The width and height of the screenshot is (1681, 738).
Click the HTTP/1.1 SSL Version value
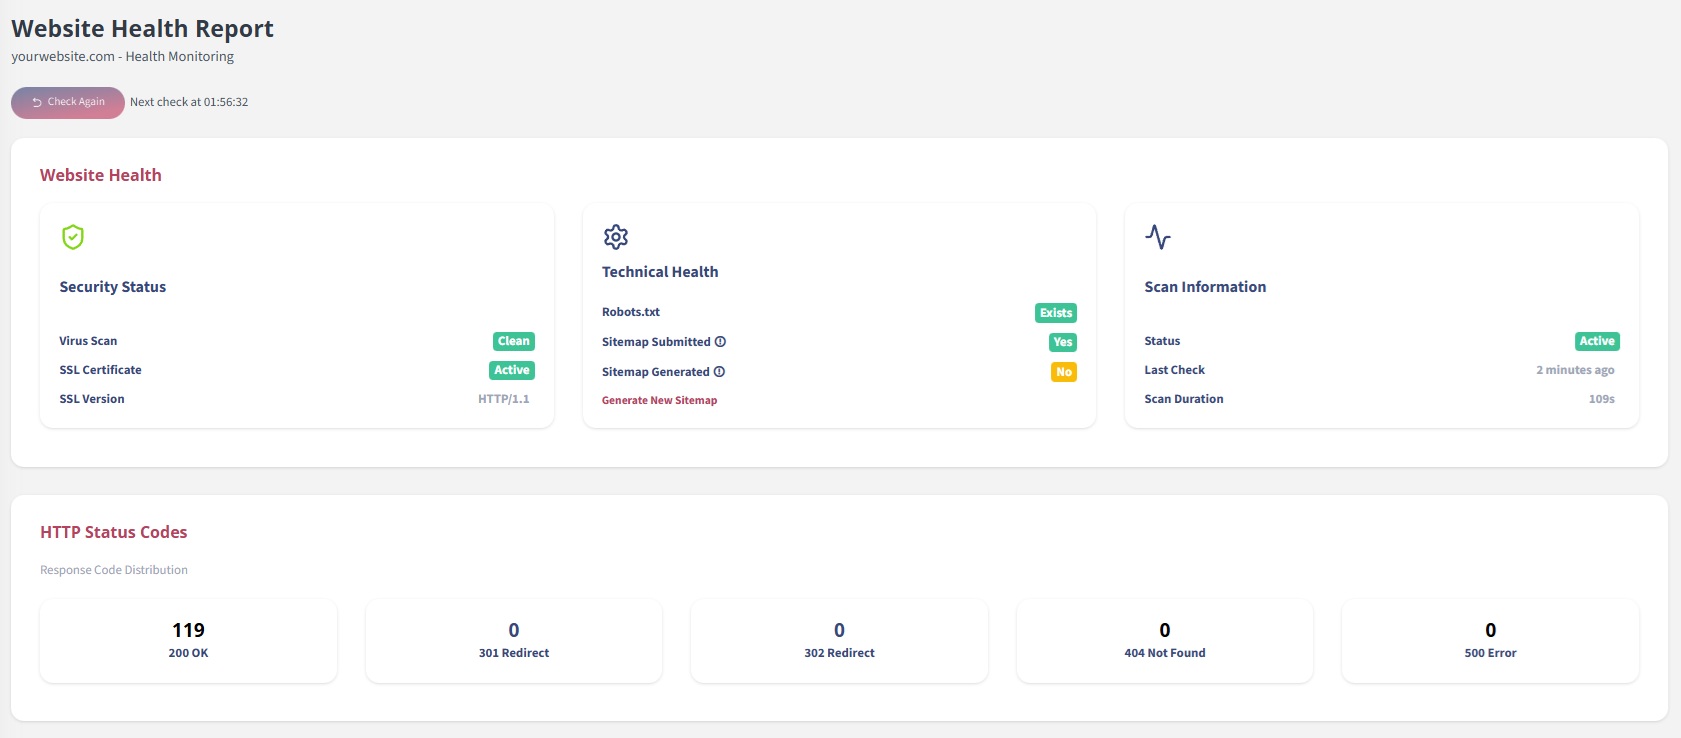tap(503, 399)
